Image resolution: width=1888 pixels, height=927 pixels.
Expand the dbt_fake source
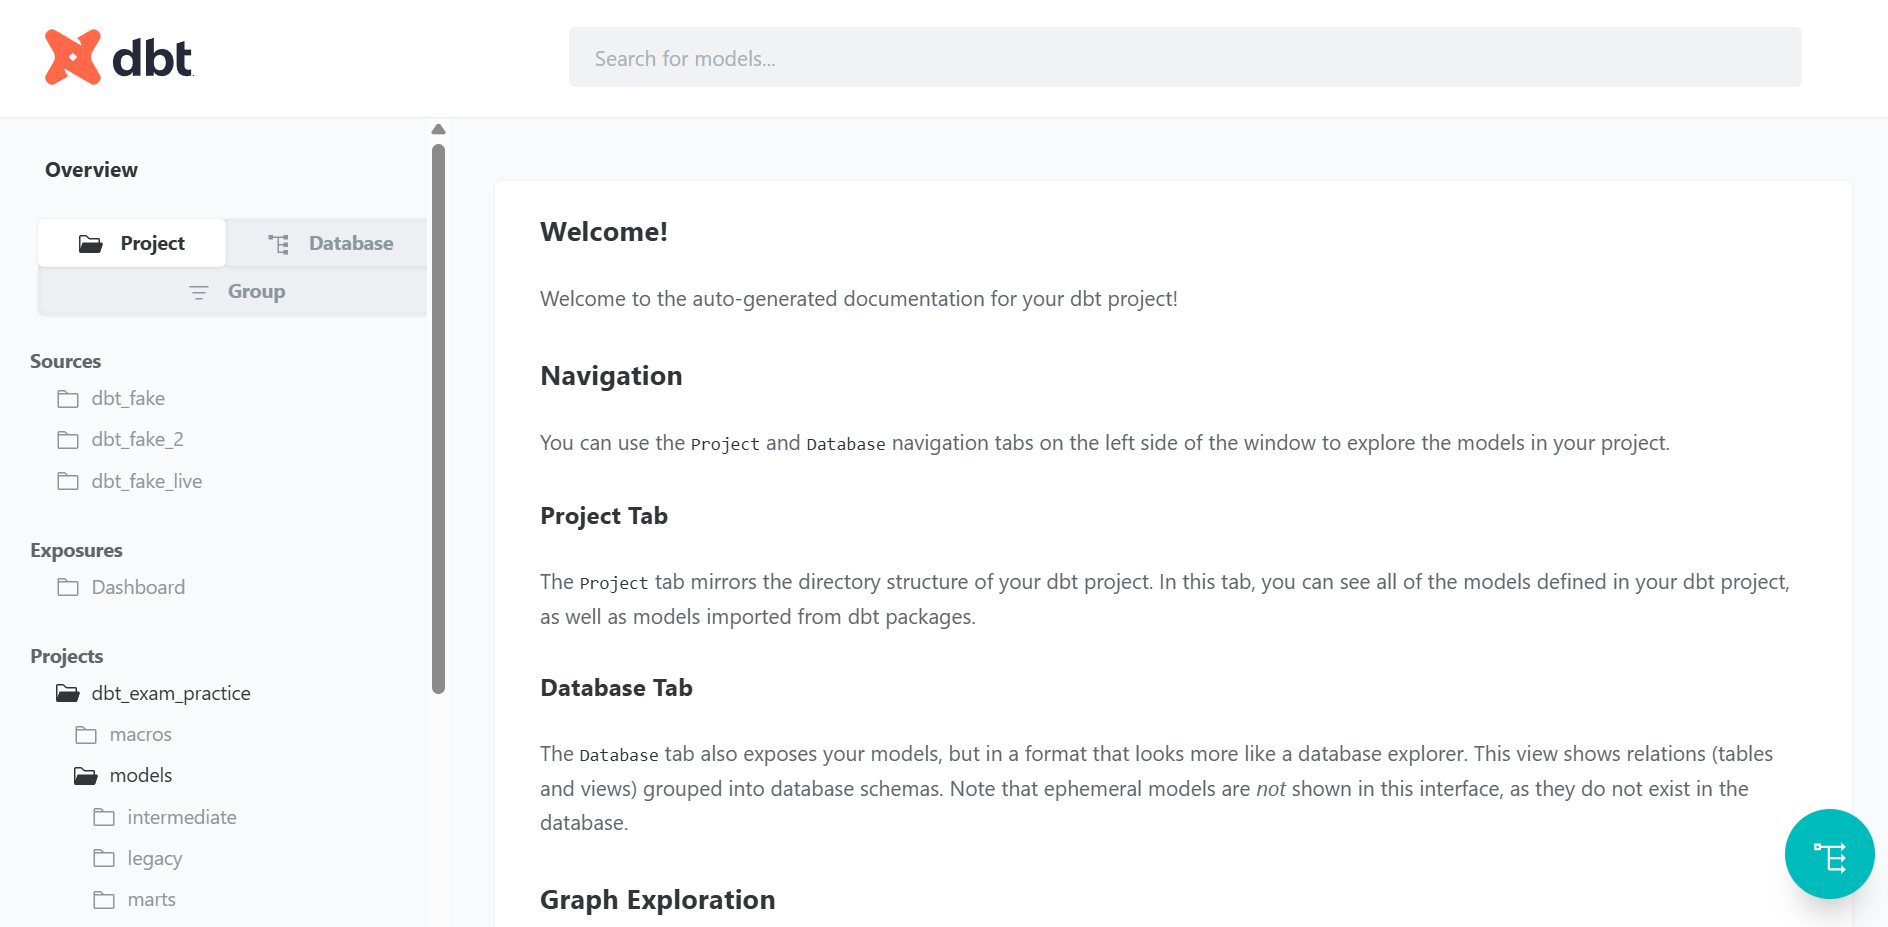click(x=128, y=398)
